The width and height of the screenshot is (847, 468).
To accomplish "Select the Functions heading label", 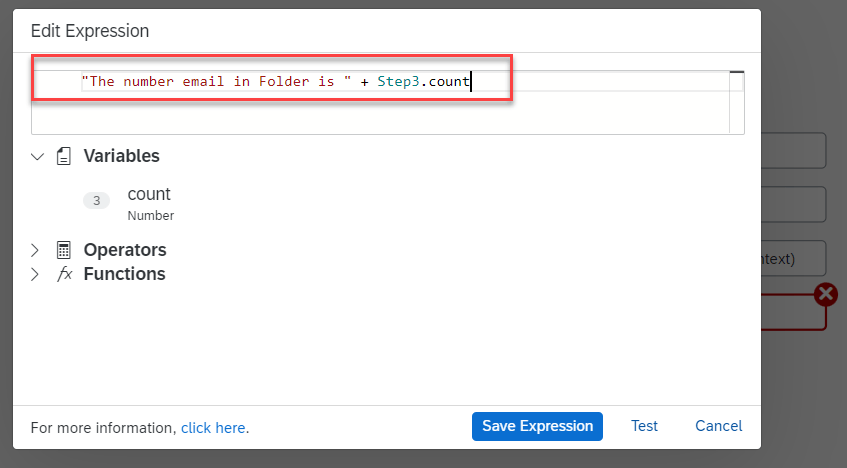I will [x=124, y=274].
